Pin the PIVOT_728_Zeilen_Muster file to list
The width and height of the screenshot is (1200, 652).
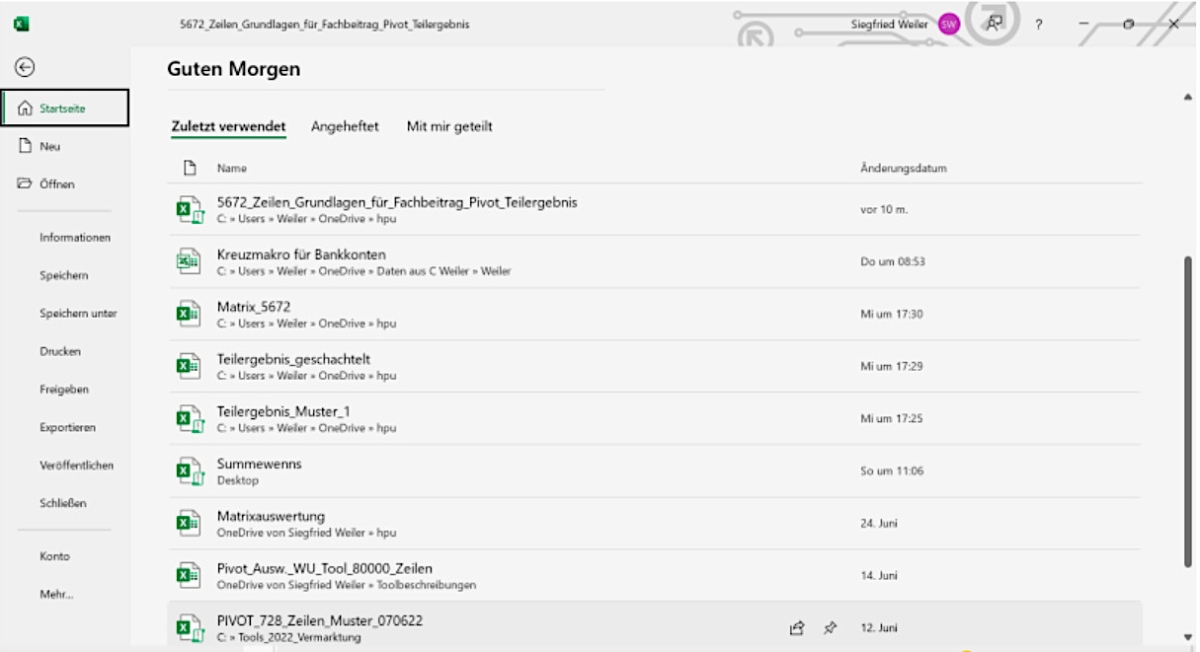pos(829,628)
